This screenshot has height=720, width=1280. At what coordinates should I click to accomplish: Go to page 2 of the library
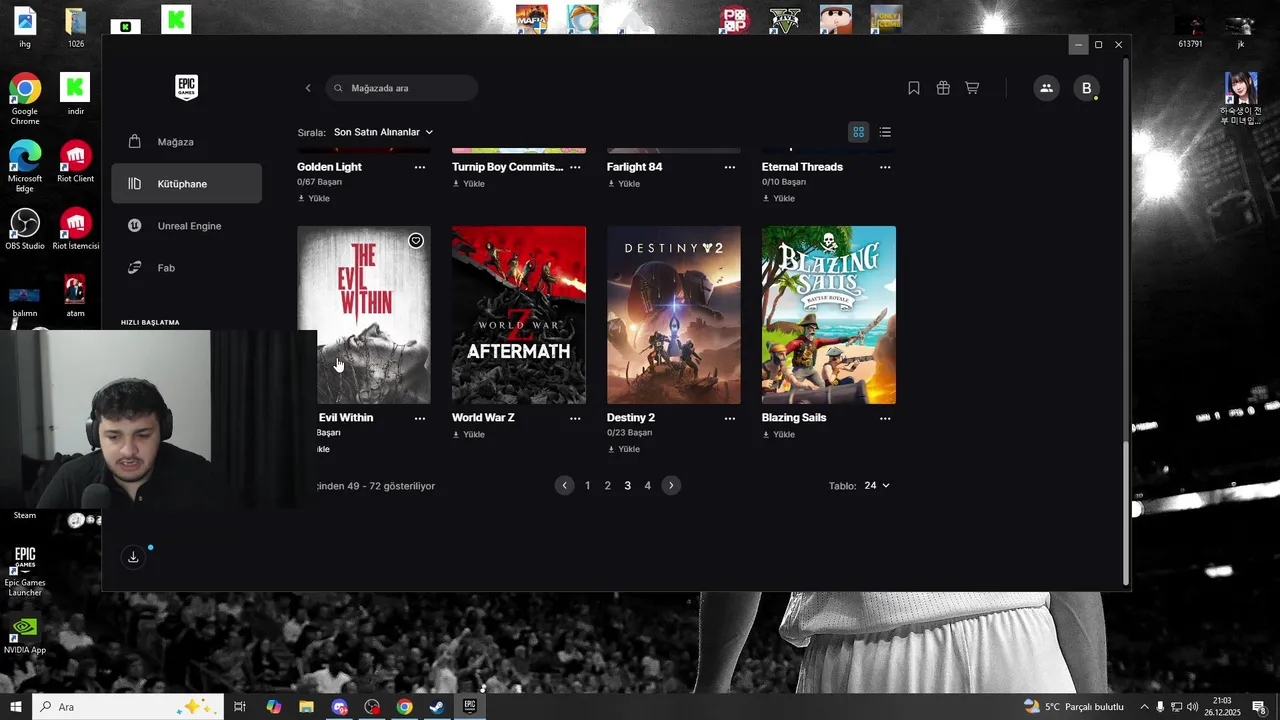coord(607,486)
